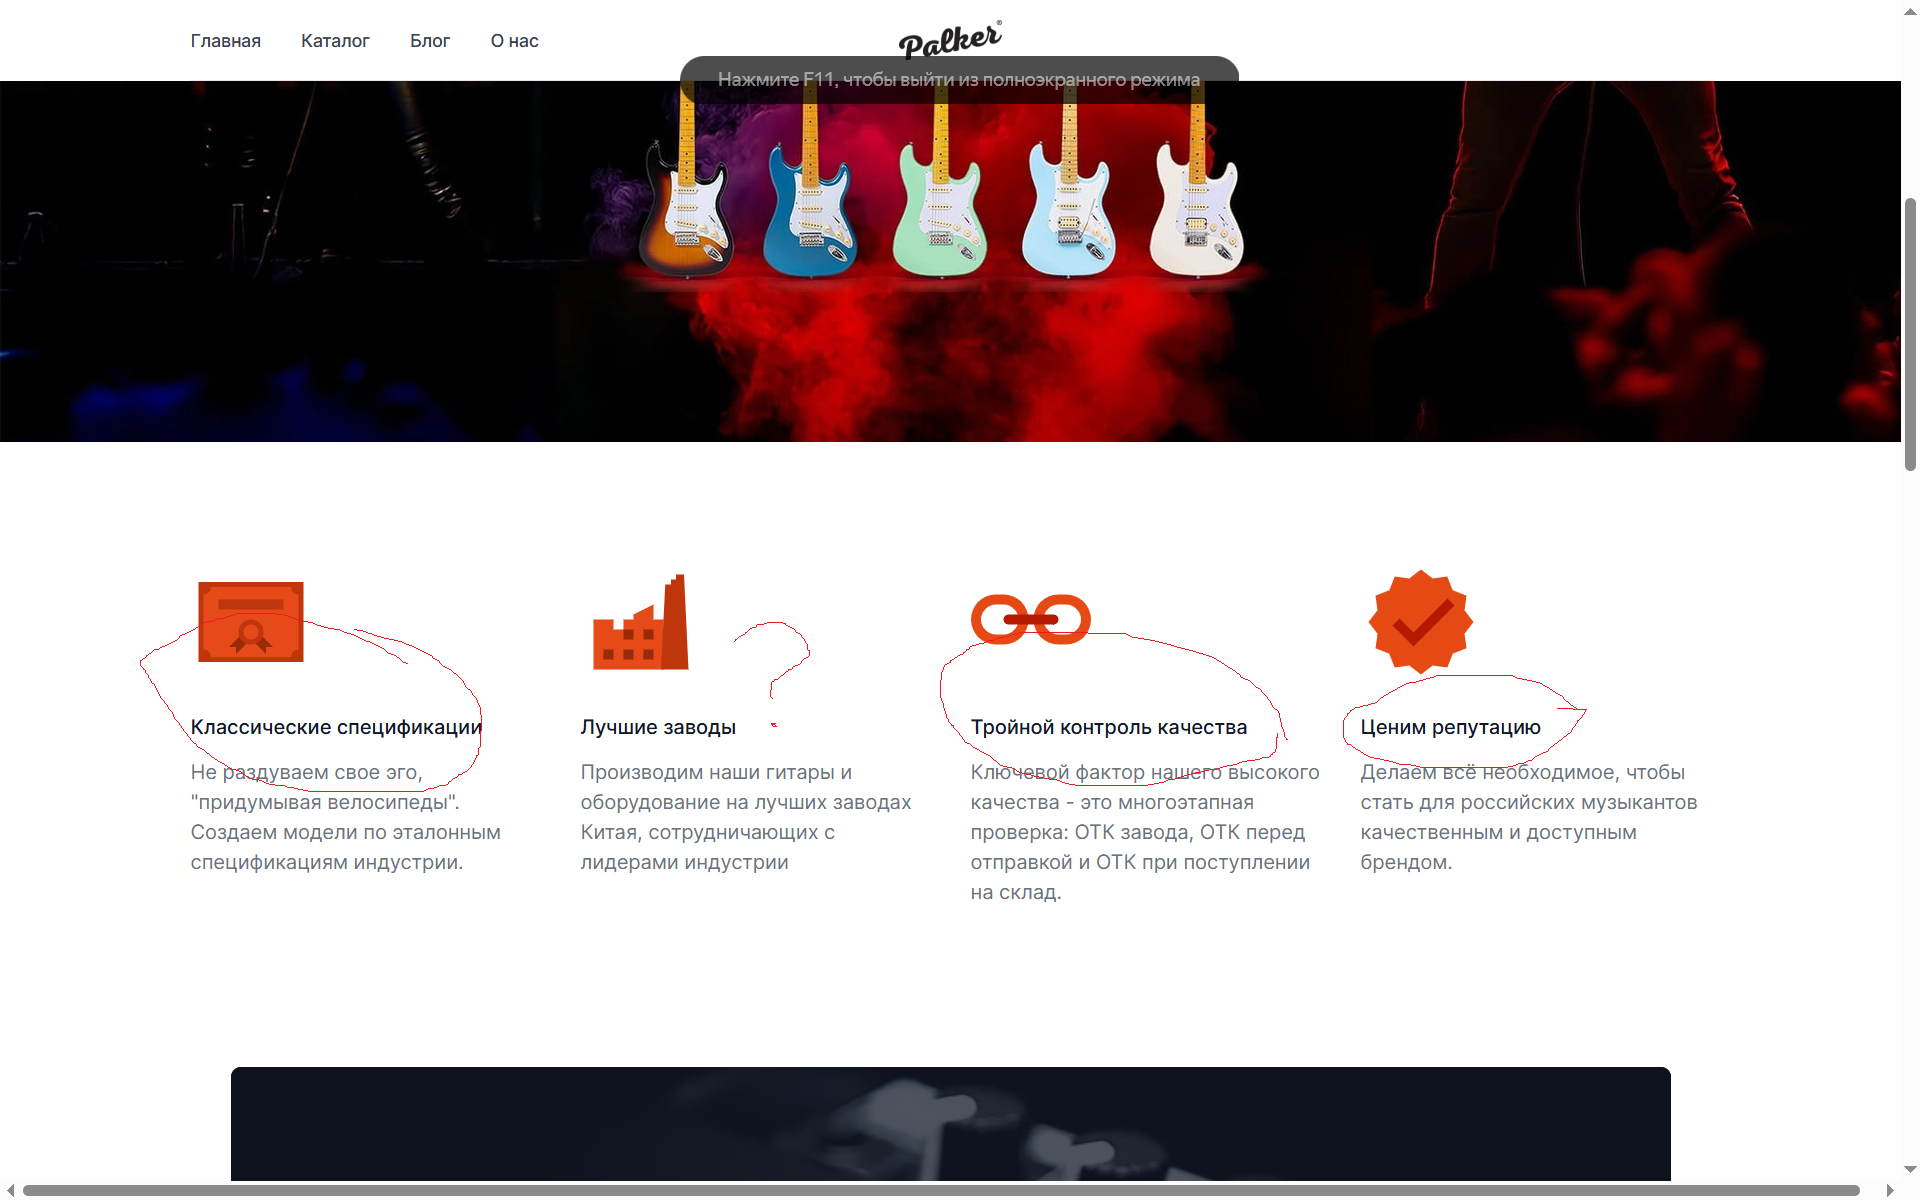Image resolution: width=1920 pixels, height=1200 pixels.
Task: Click the orange certificate icon
Action: [x=251, y=621]
